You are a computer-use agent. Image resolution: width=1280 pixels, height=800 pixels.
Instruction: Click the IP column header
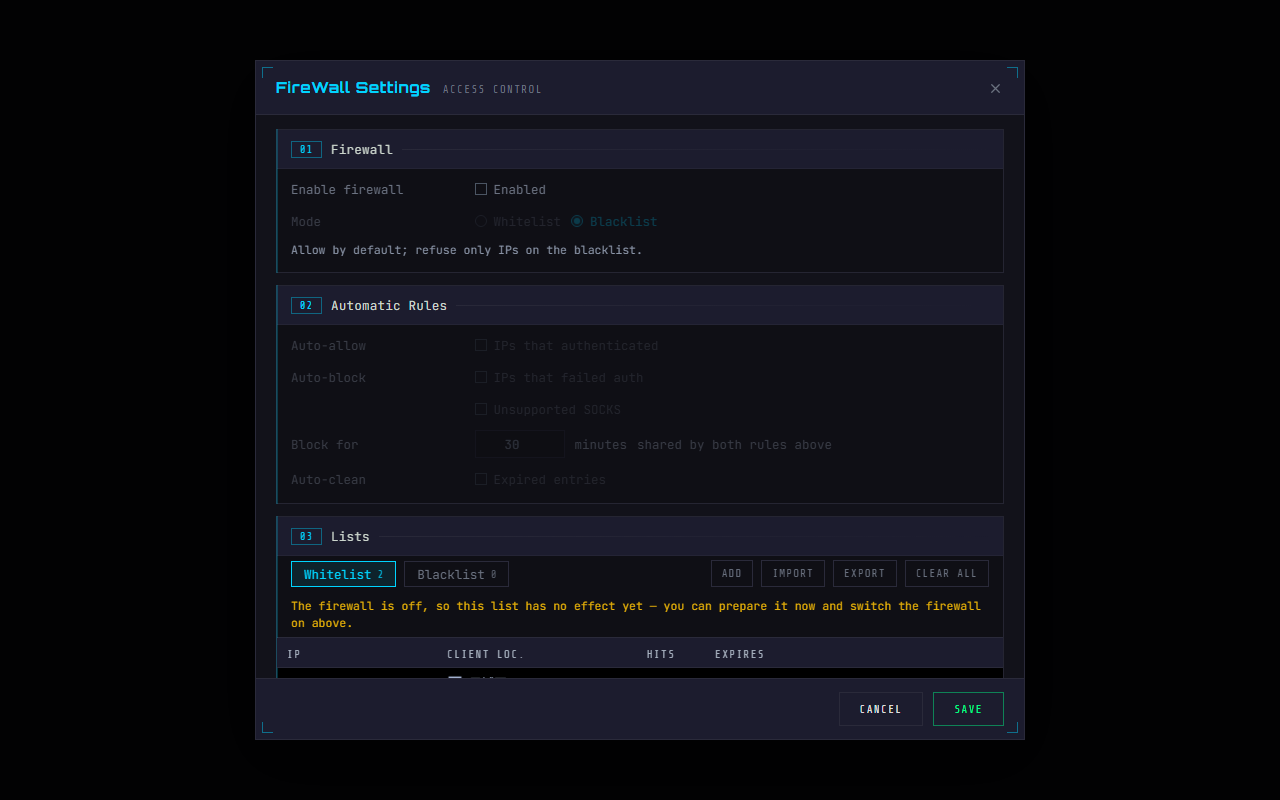[294, 654]
